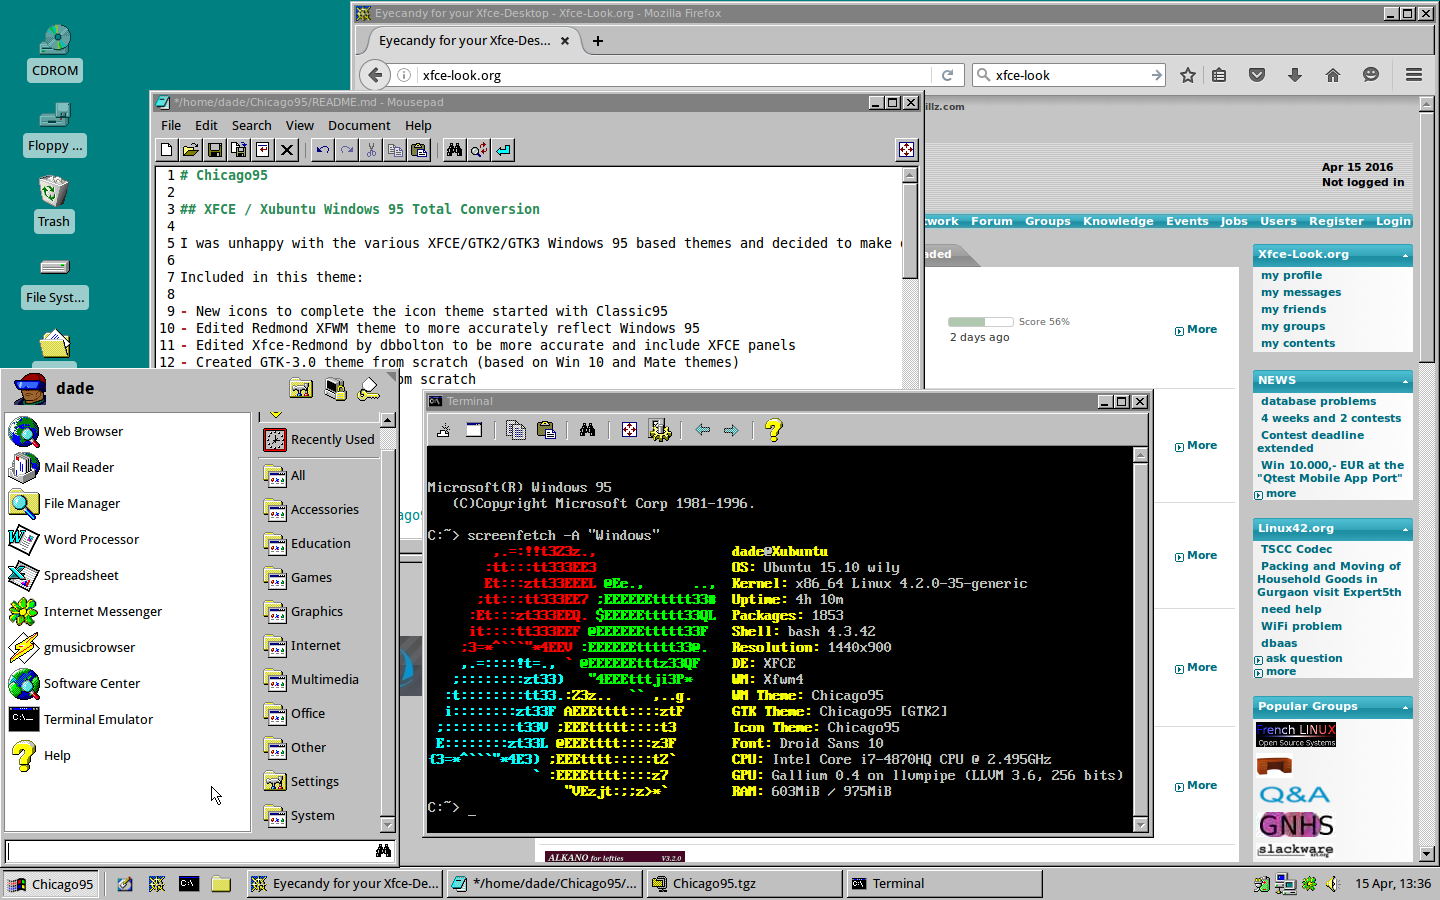Launch Web Browser from favorites list
The image size is (1440, 900).
point(127,432)
